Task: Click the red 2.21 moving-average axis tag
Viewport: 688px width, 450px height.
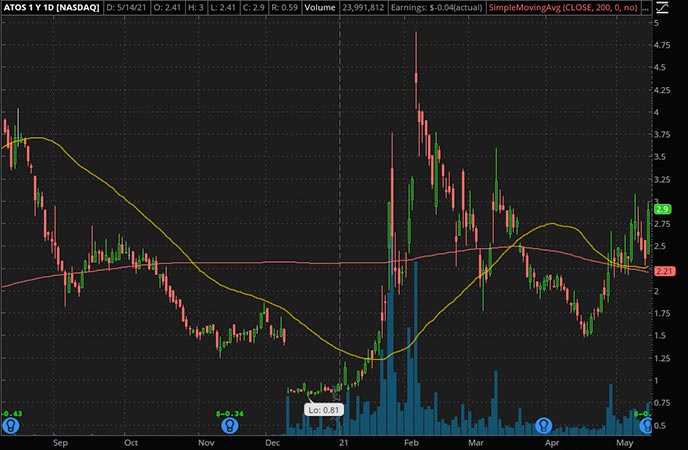Action: 664,271
